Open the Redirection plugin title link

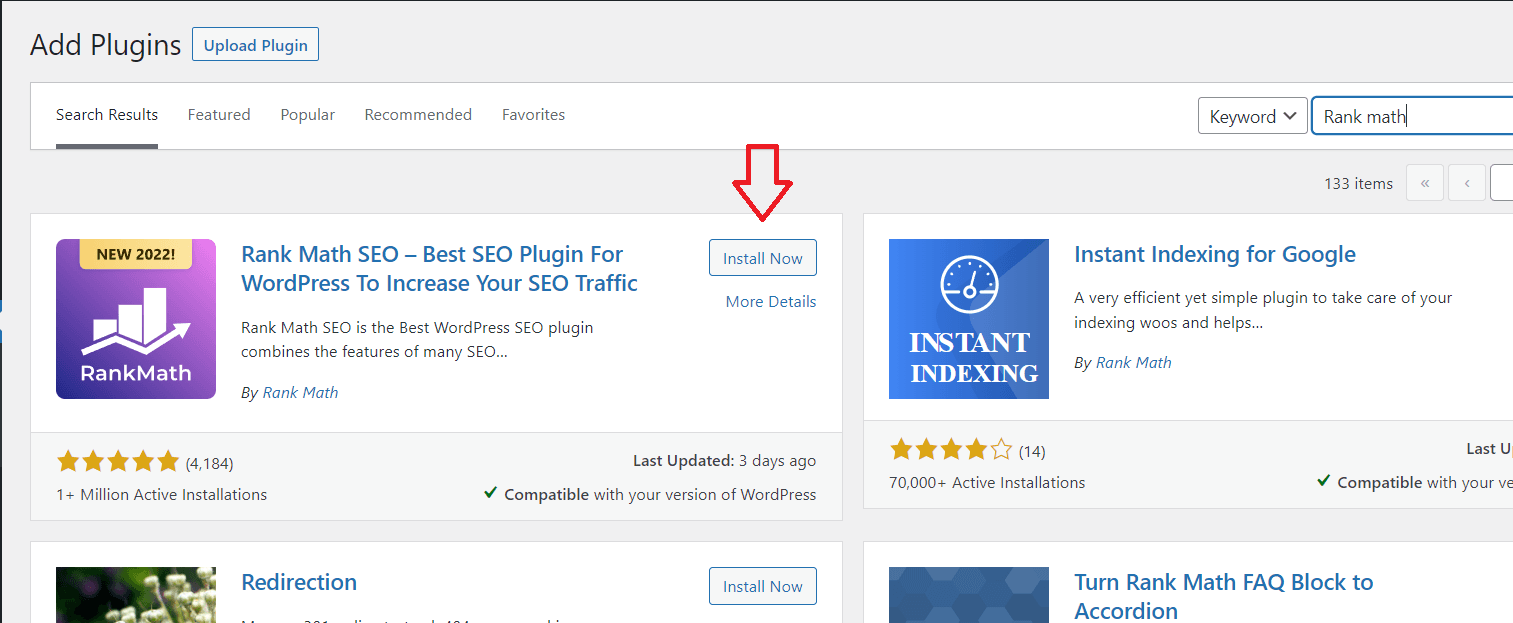(299, 582)
